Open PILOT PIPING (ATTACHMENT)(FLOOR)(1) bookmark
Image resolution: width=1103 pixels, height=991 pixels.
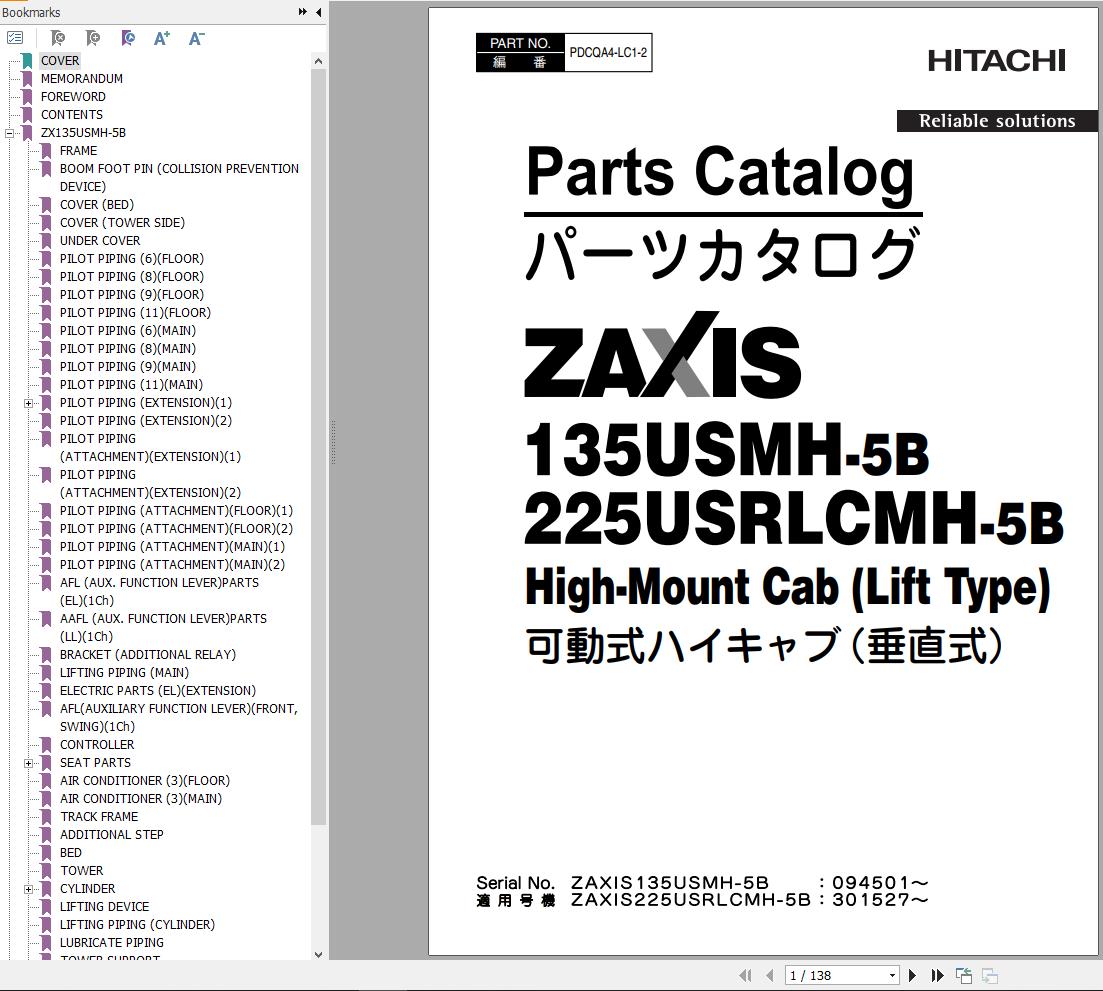(177, 511)
